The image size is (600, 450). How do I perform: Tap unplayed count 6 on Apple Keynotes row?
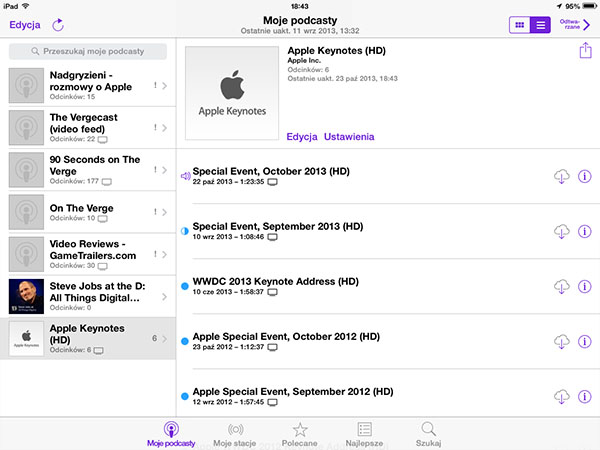pos(155,338)
